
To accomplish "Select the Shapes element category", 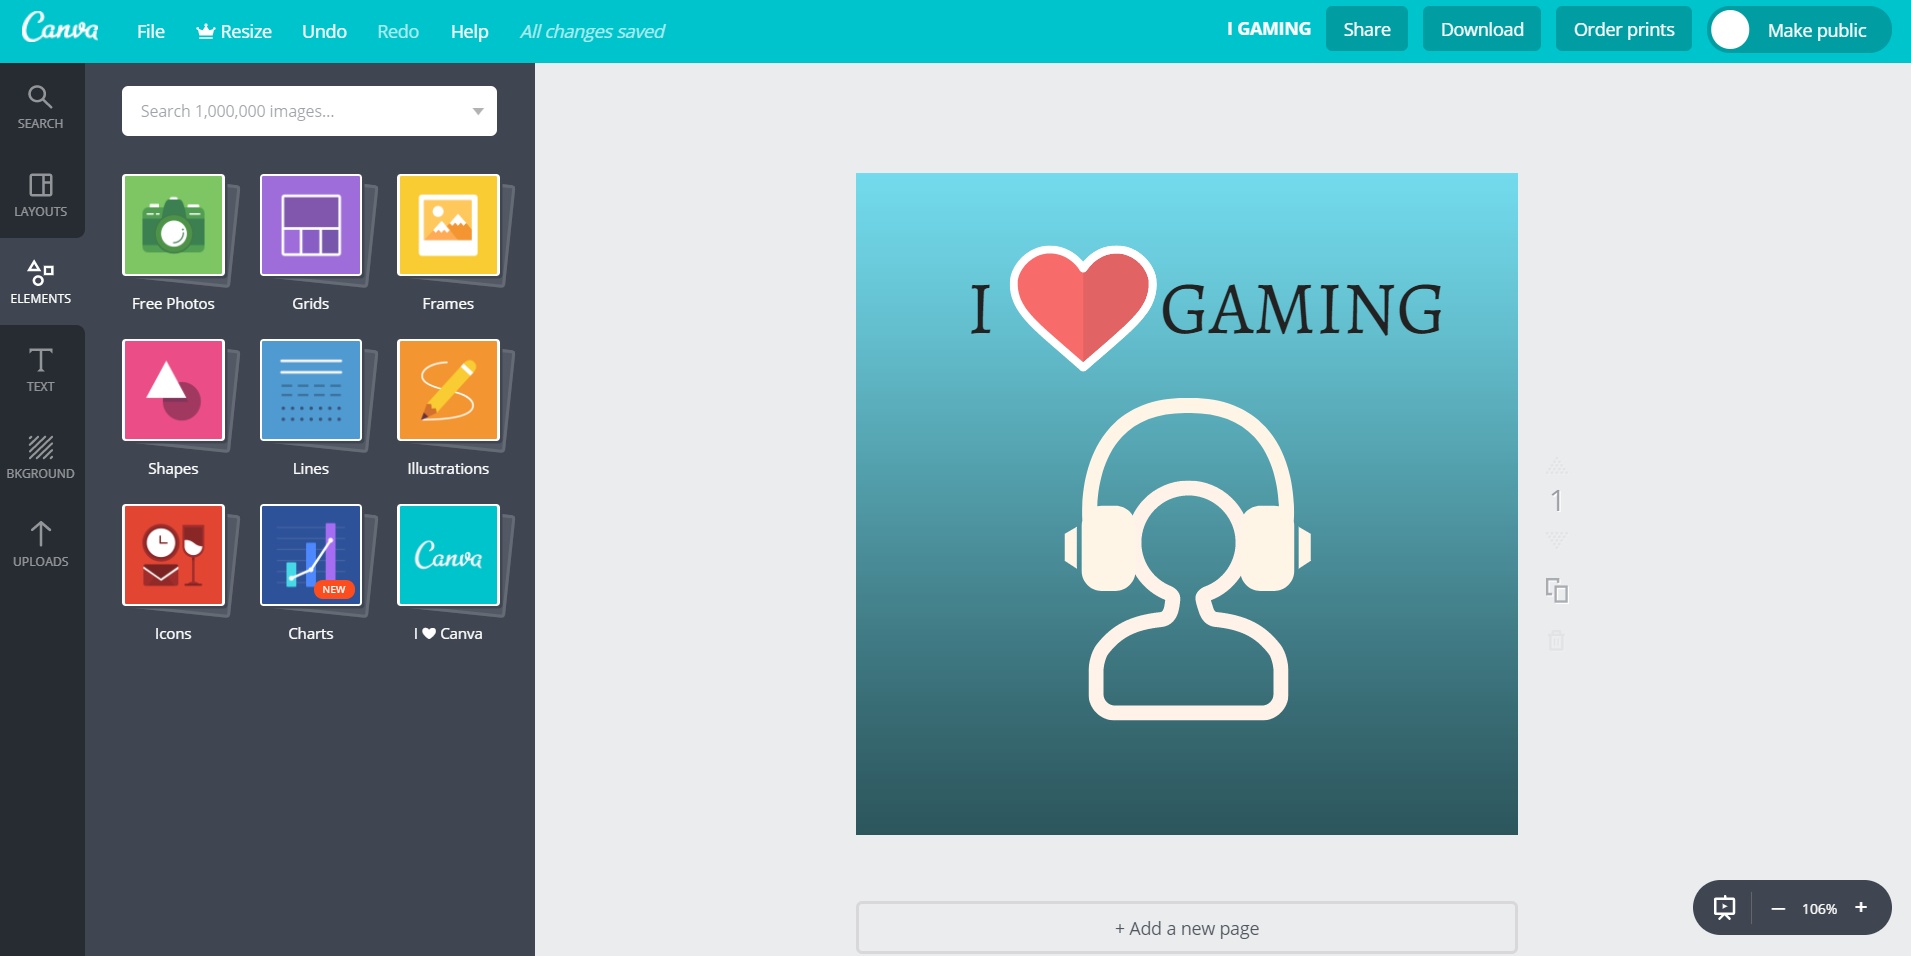I will click(174, 392).
